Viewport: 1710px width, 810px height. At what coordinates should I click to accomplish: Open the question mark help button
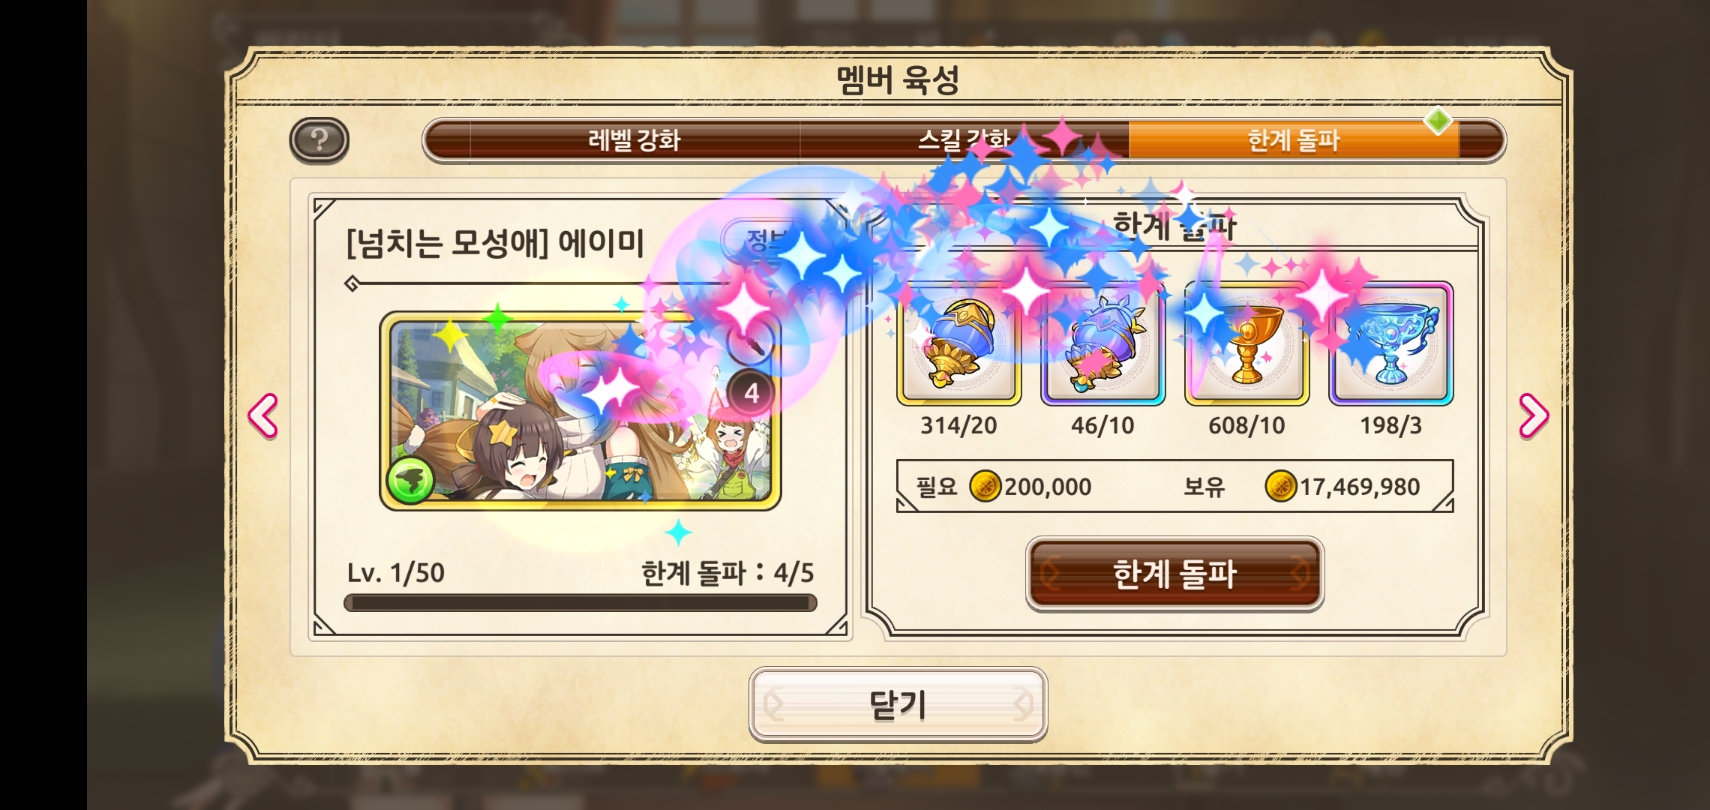point(319,140)
